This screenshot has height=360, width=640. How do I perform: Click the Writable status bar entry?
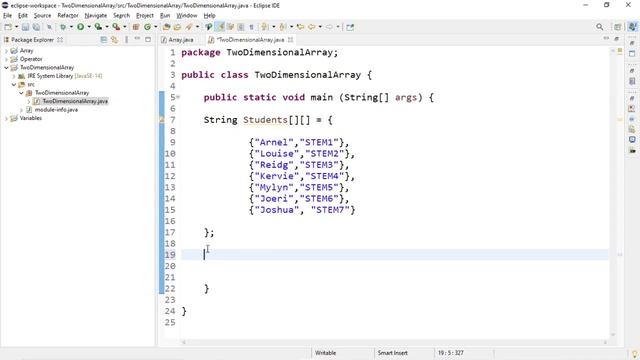[325, 353]
